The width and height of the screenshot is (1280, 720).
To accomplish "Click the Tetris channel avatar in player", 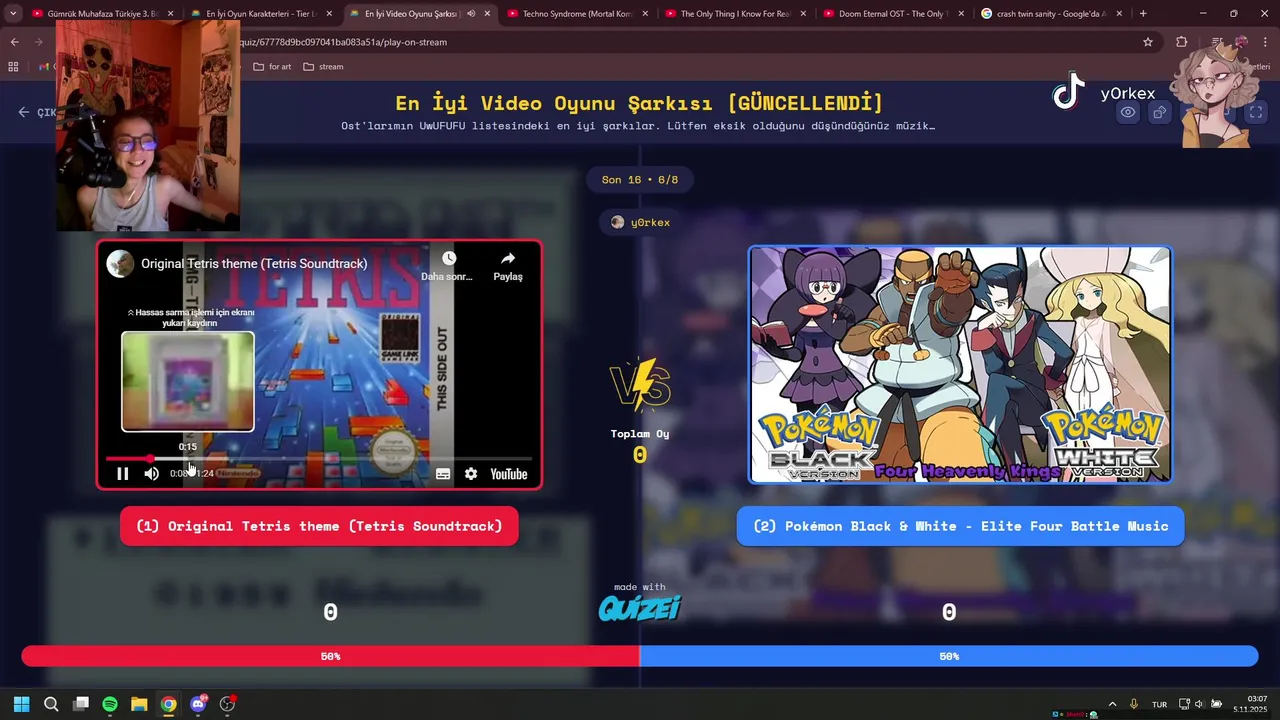I will 121,264.
